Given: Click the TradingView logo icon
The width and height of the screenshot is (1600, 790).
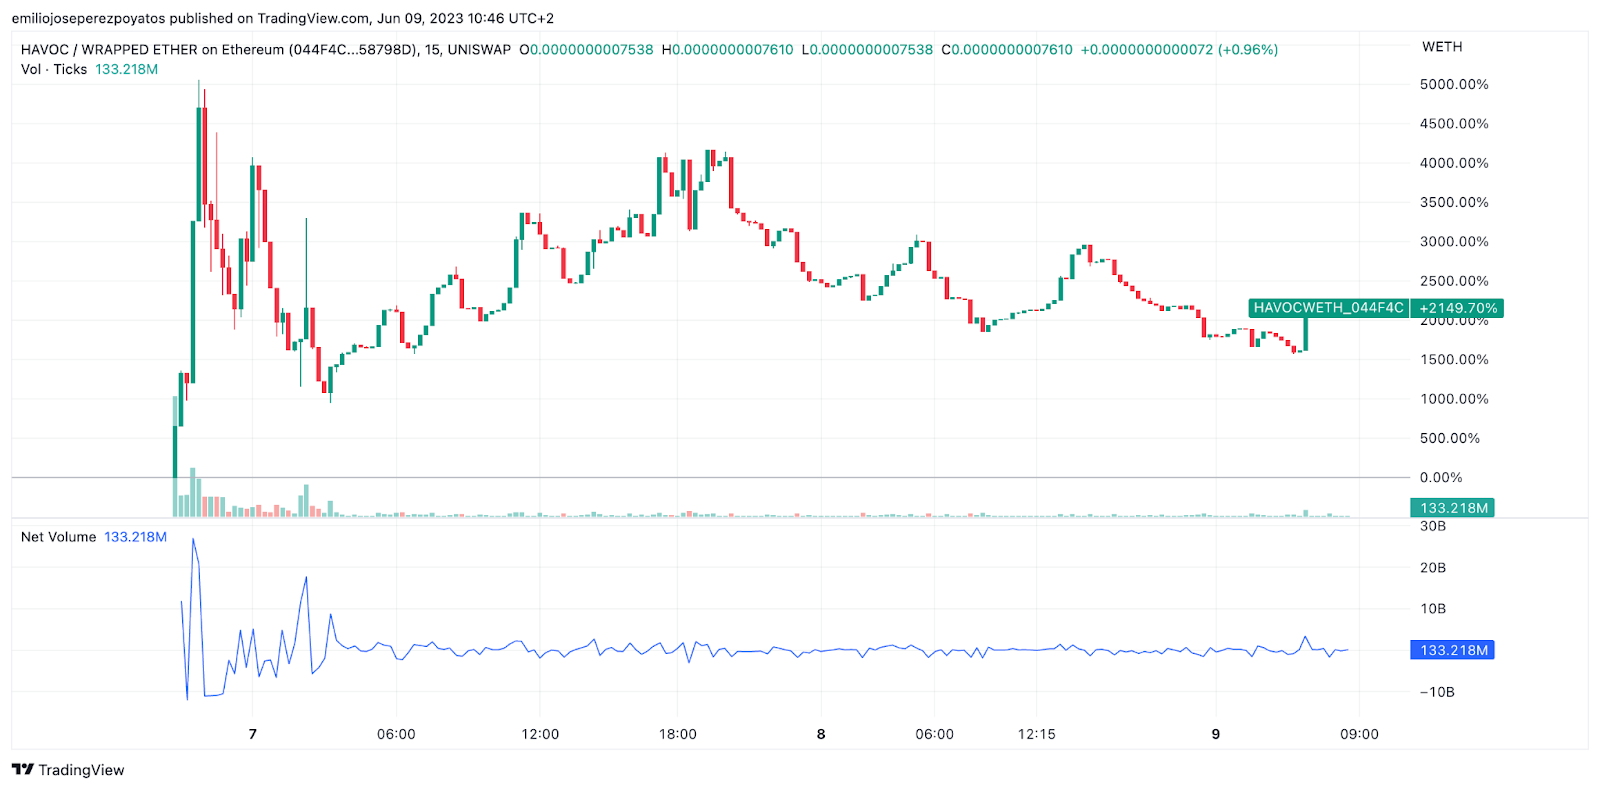Looking at the screenshot, I should pos(22,769).
